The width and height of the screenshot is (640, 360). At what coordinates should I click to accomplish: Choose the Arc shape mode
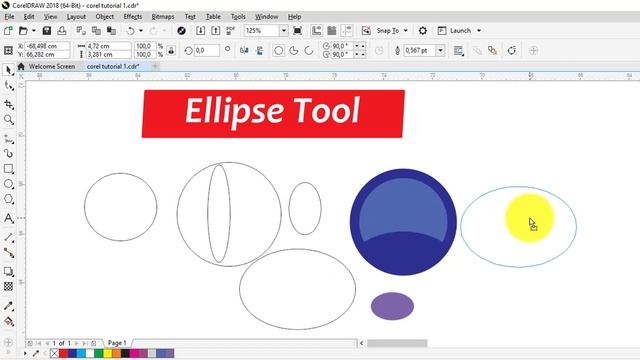pyautogui.click(x=309, y=50)
